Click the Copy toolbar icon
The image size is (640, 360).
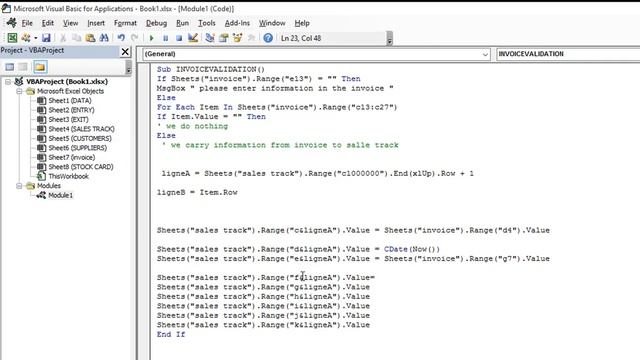coord(76,38)
